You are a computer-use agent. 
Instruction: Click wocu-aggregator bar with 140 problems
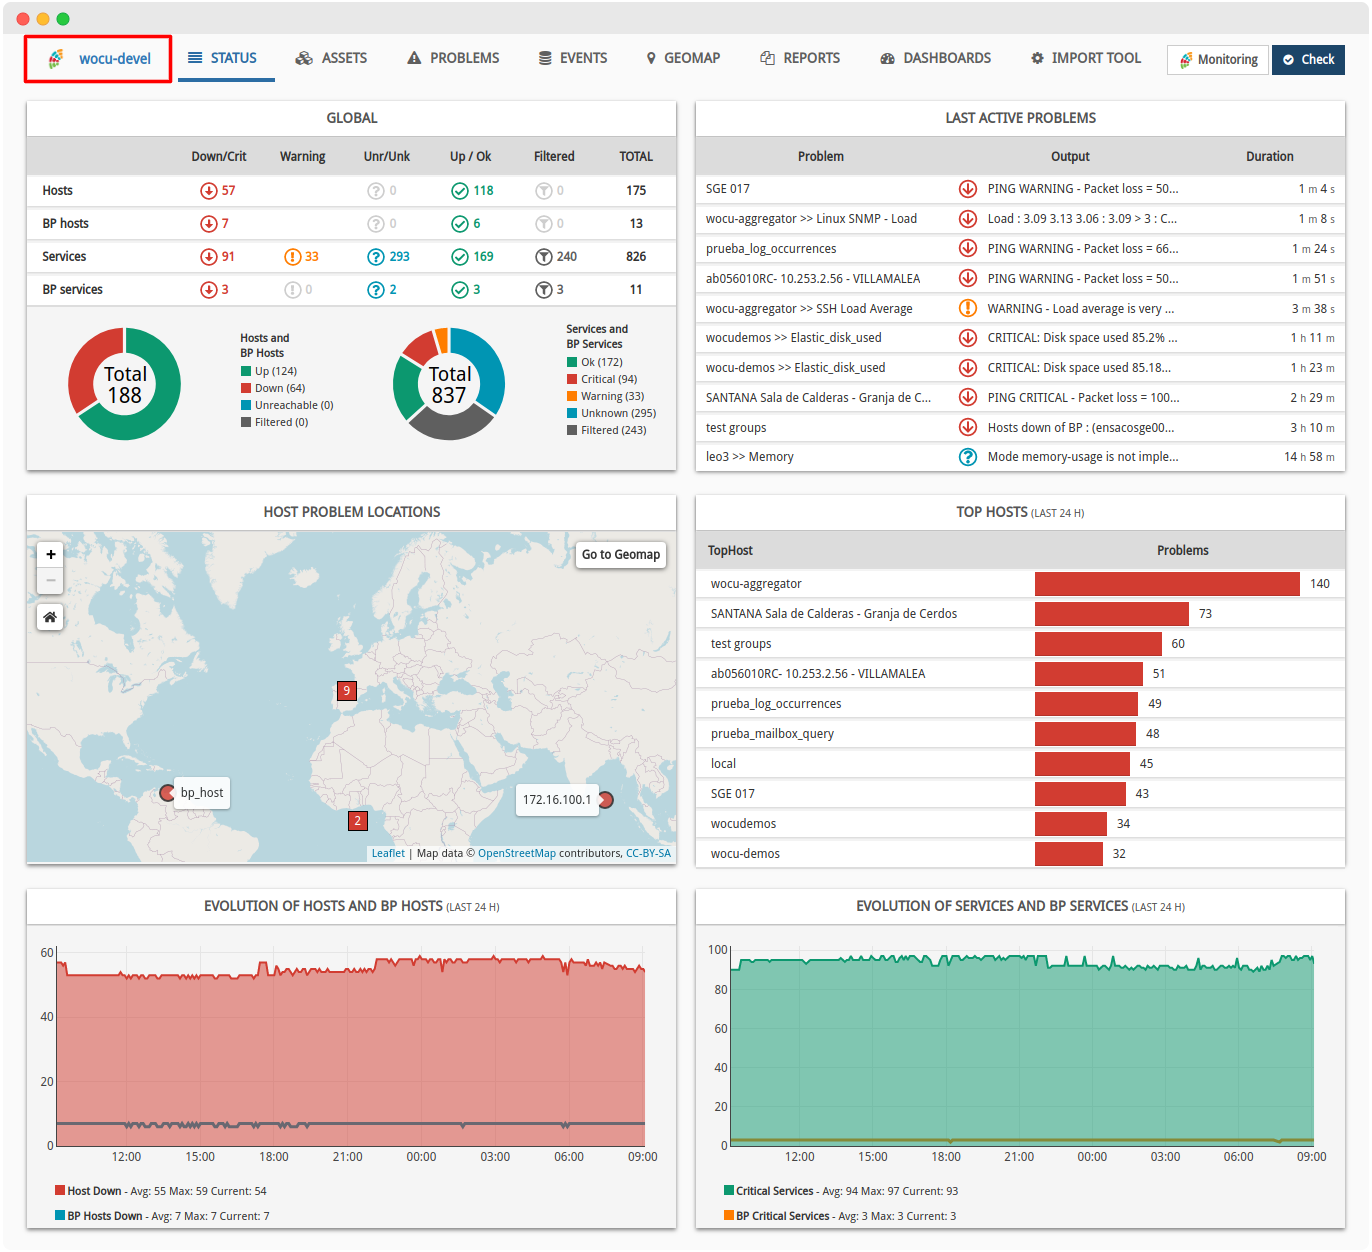[1167, 583]
